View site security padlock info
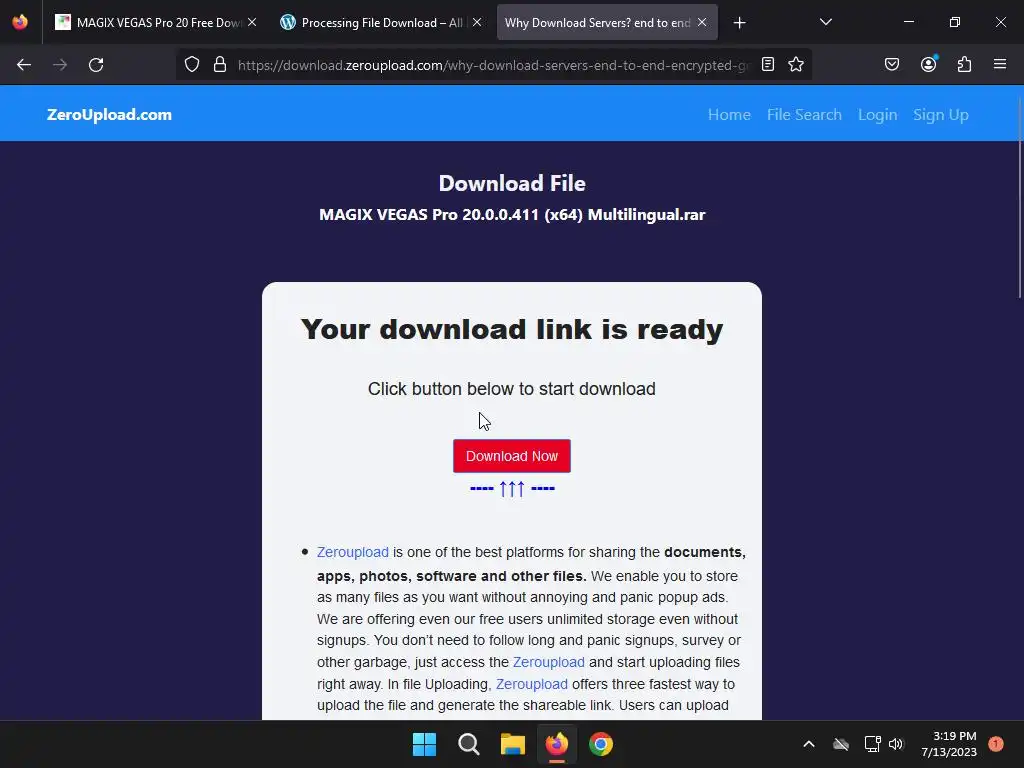Viewport: 1024px width, 768px height. 220,65
